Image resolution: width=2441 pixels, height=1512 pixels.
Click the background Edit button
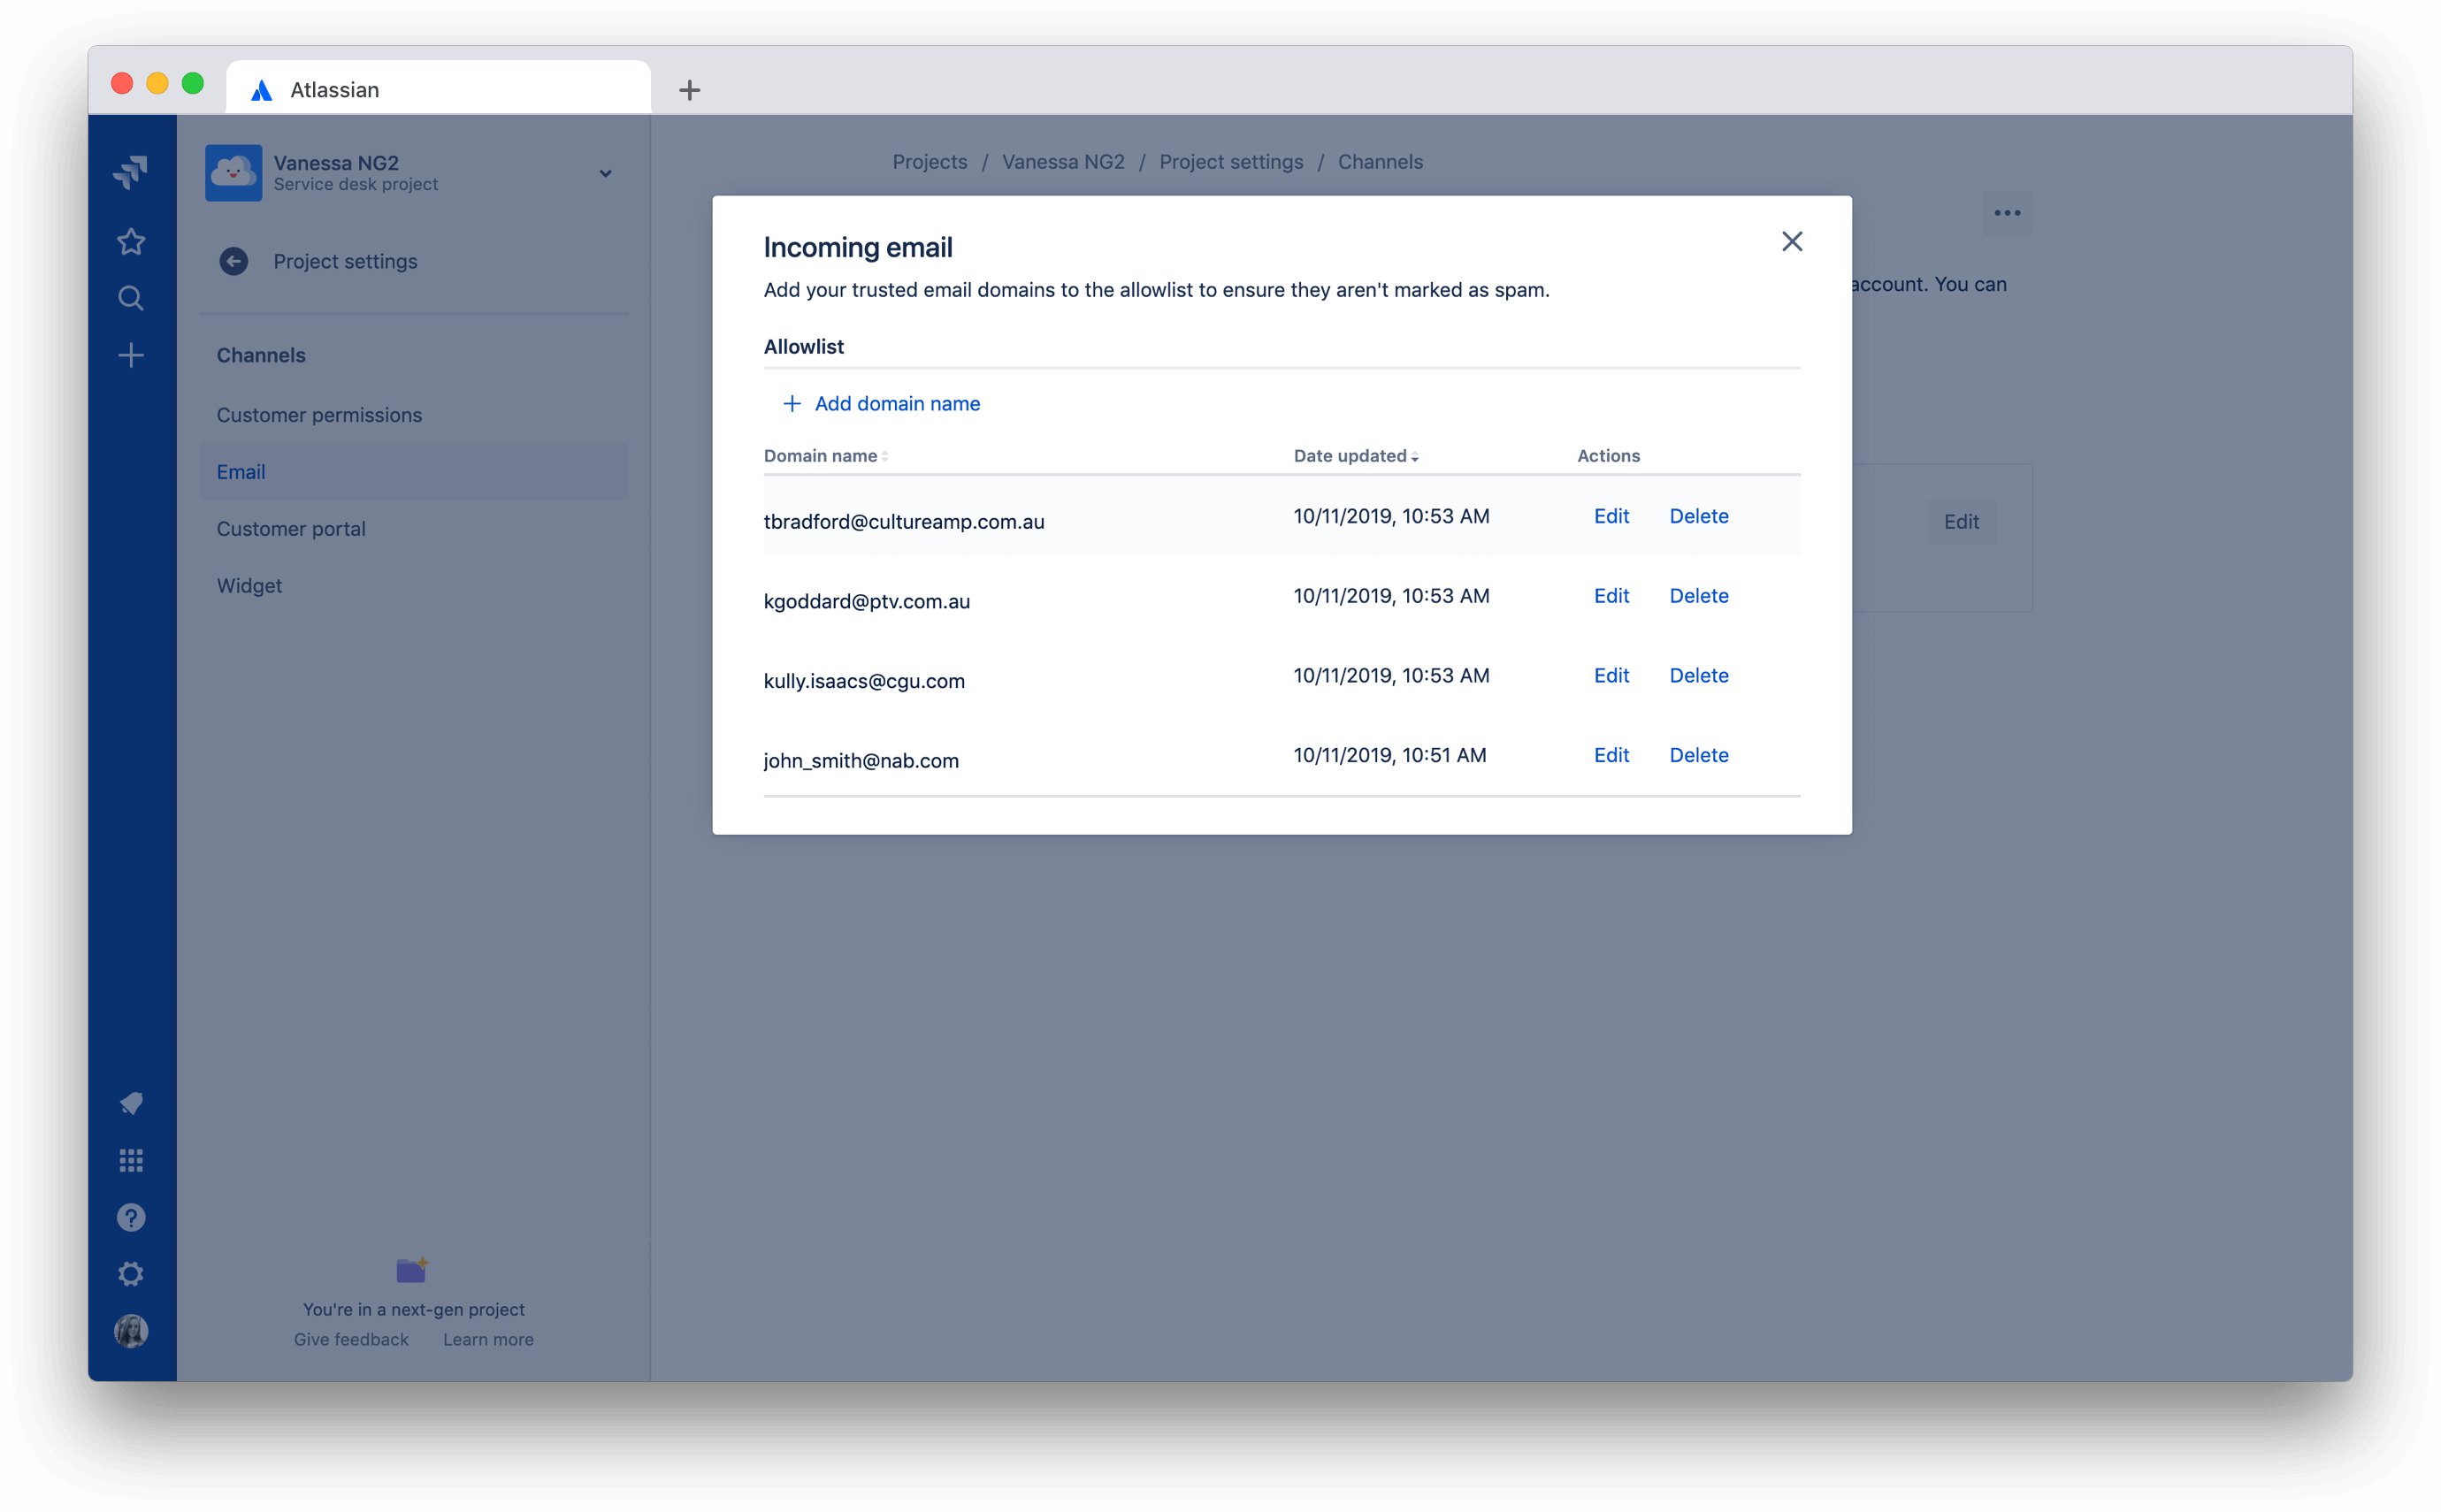pos(1961,522)
